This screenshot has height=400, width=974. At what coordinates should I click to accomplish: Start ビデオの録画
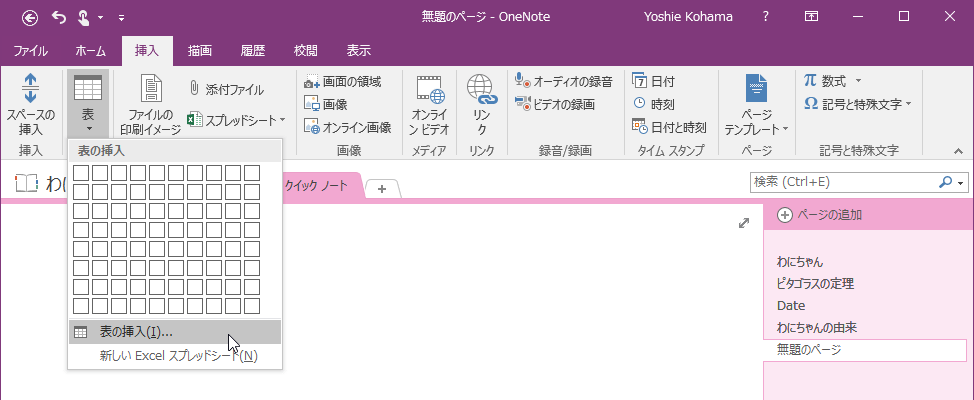[x=555, y=104]
